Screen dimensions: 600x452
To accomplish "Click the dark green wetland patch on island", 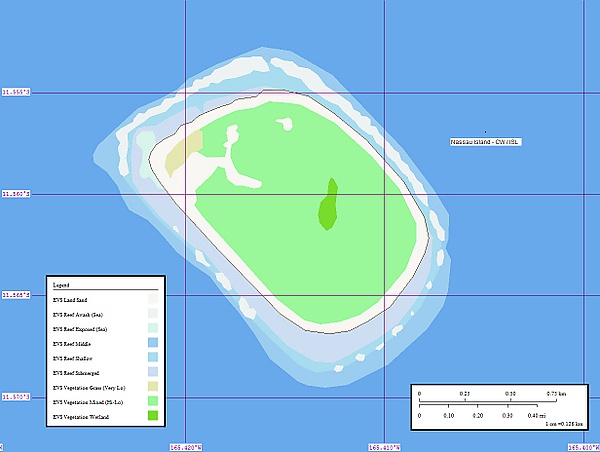I will (x=328, y=205).
